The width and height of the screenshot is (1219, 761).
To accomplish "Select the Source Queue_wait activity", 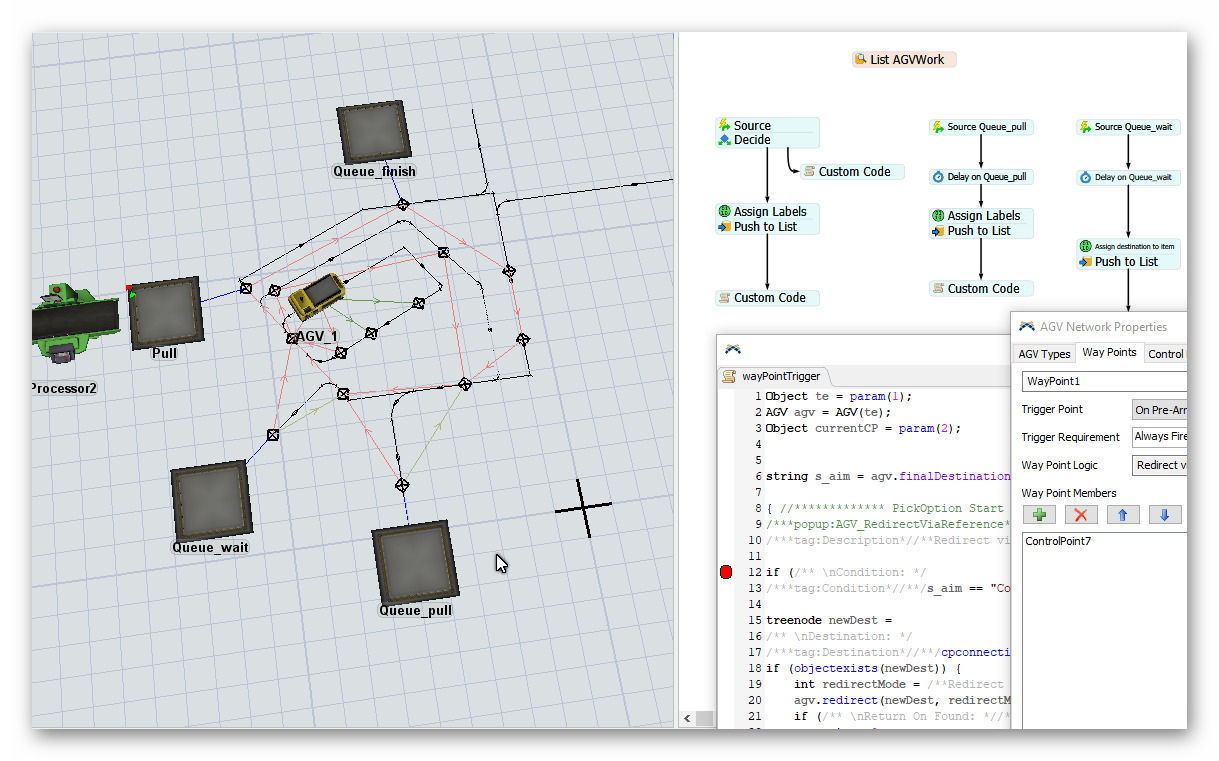I will point(1128,127).
